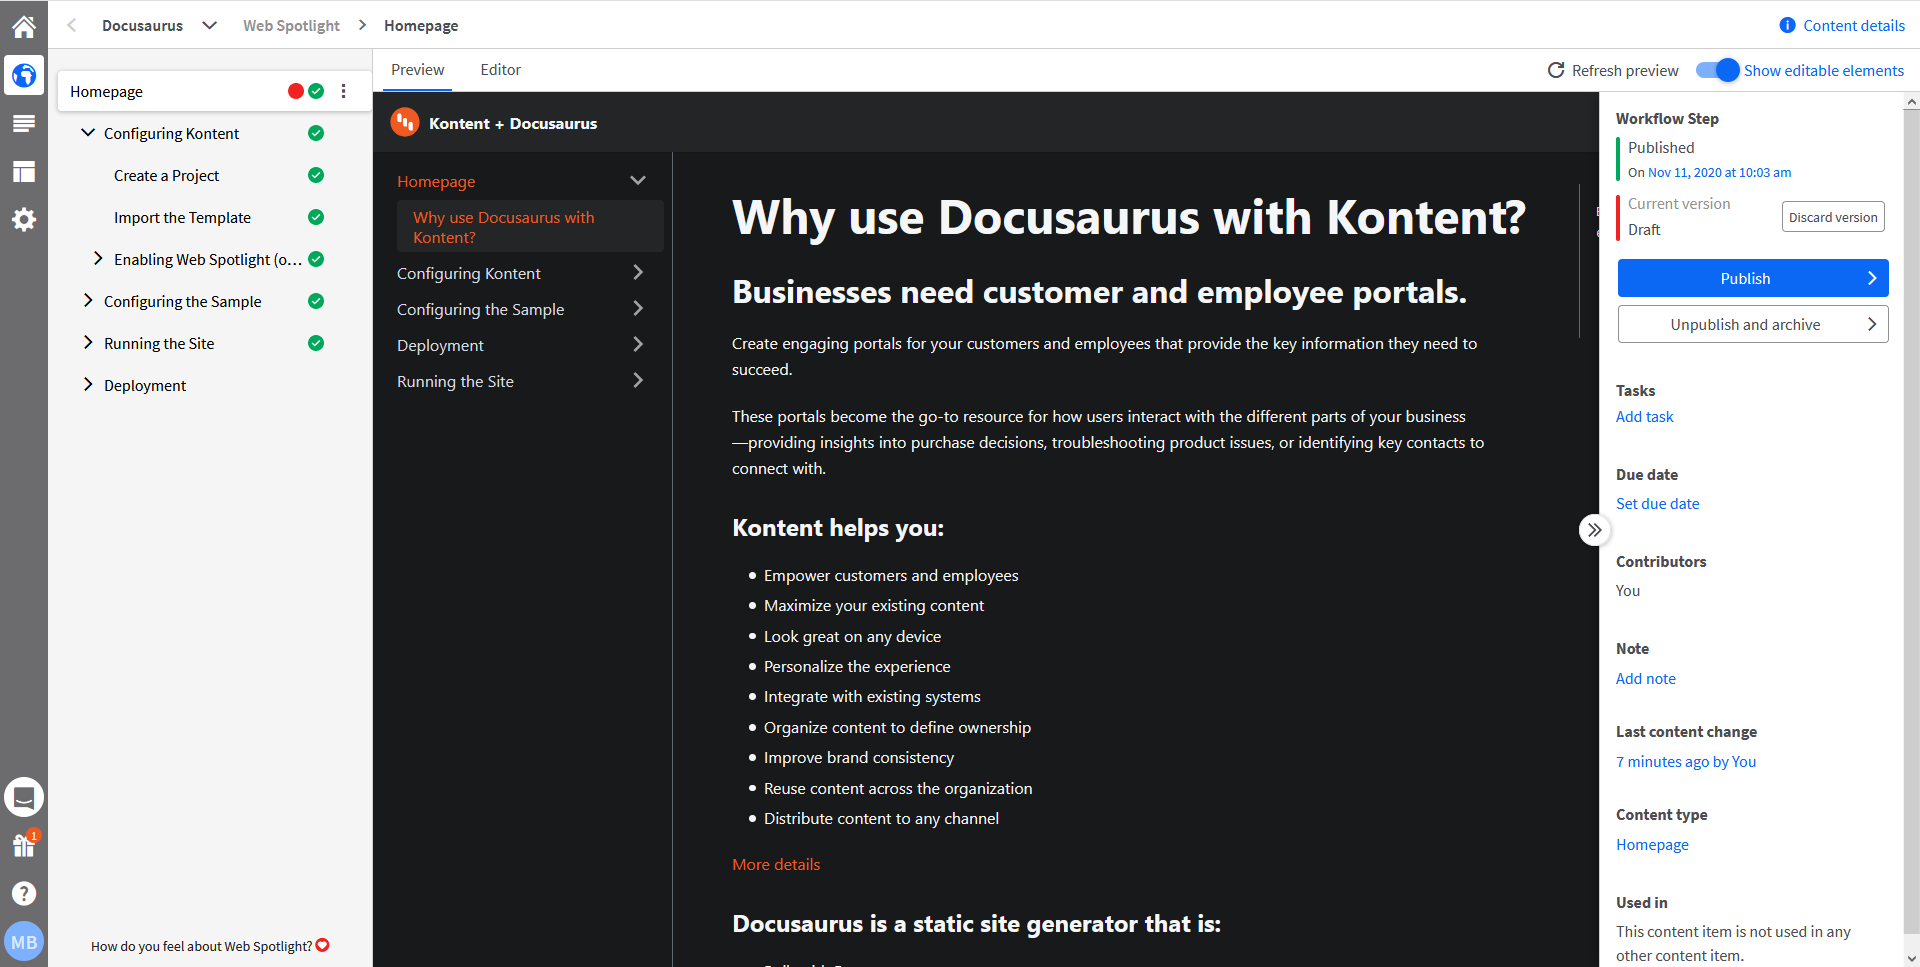1920x967 pixels.
Task: Select the Preview tab
Action: [417, 70]
